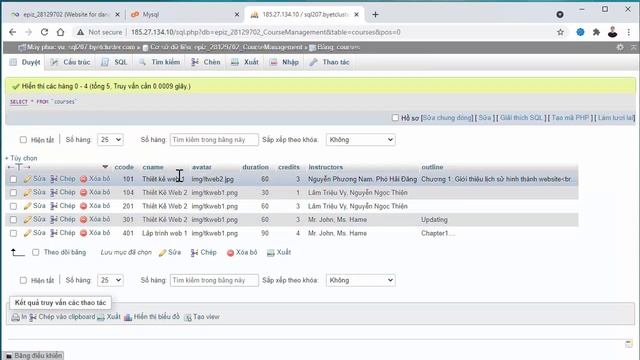Open the Thao tác operations tab
Image resolution: width=640 pixels, height=360 pixels.
[329, 62]
